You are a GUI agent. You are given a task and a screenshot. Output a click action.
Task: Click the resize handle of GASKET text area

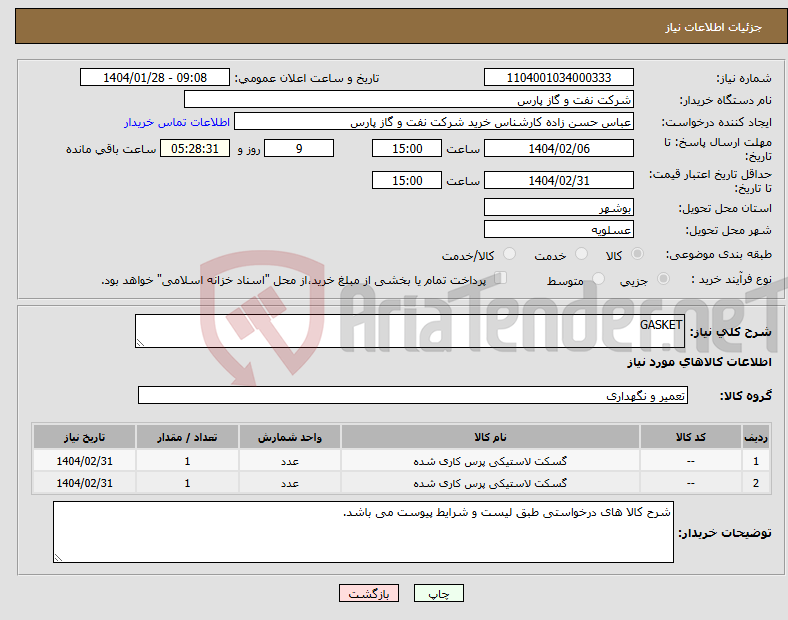(140, 343)
